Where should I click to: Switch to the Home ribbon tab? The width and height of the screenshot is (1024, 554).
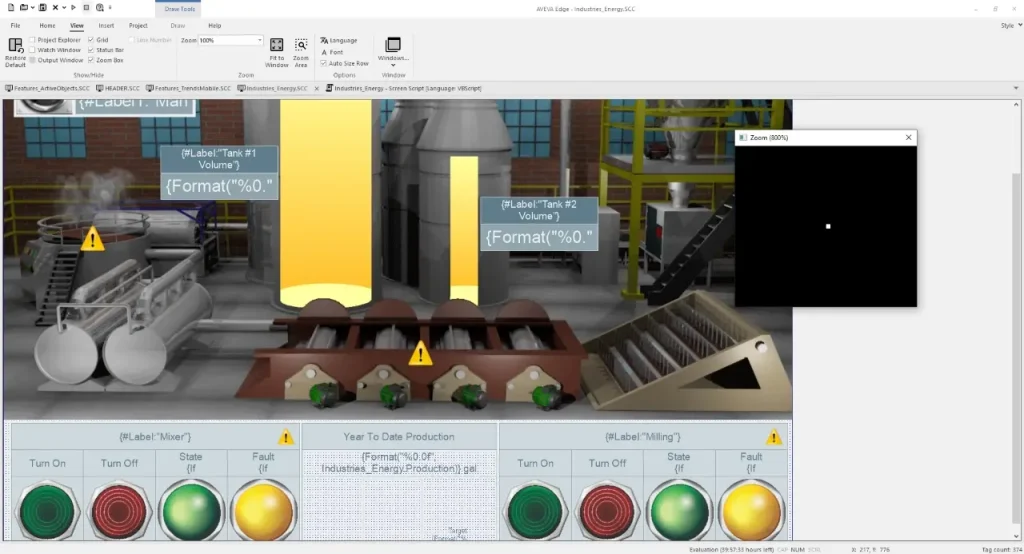[47, 25]
